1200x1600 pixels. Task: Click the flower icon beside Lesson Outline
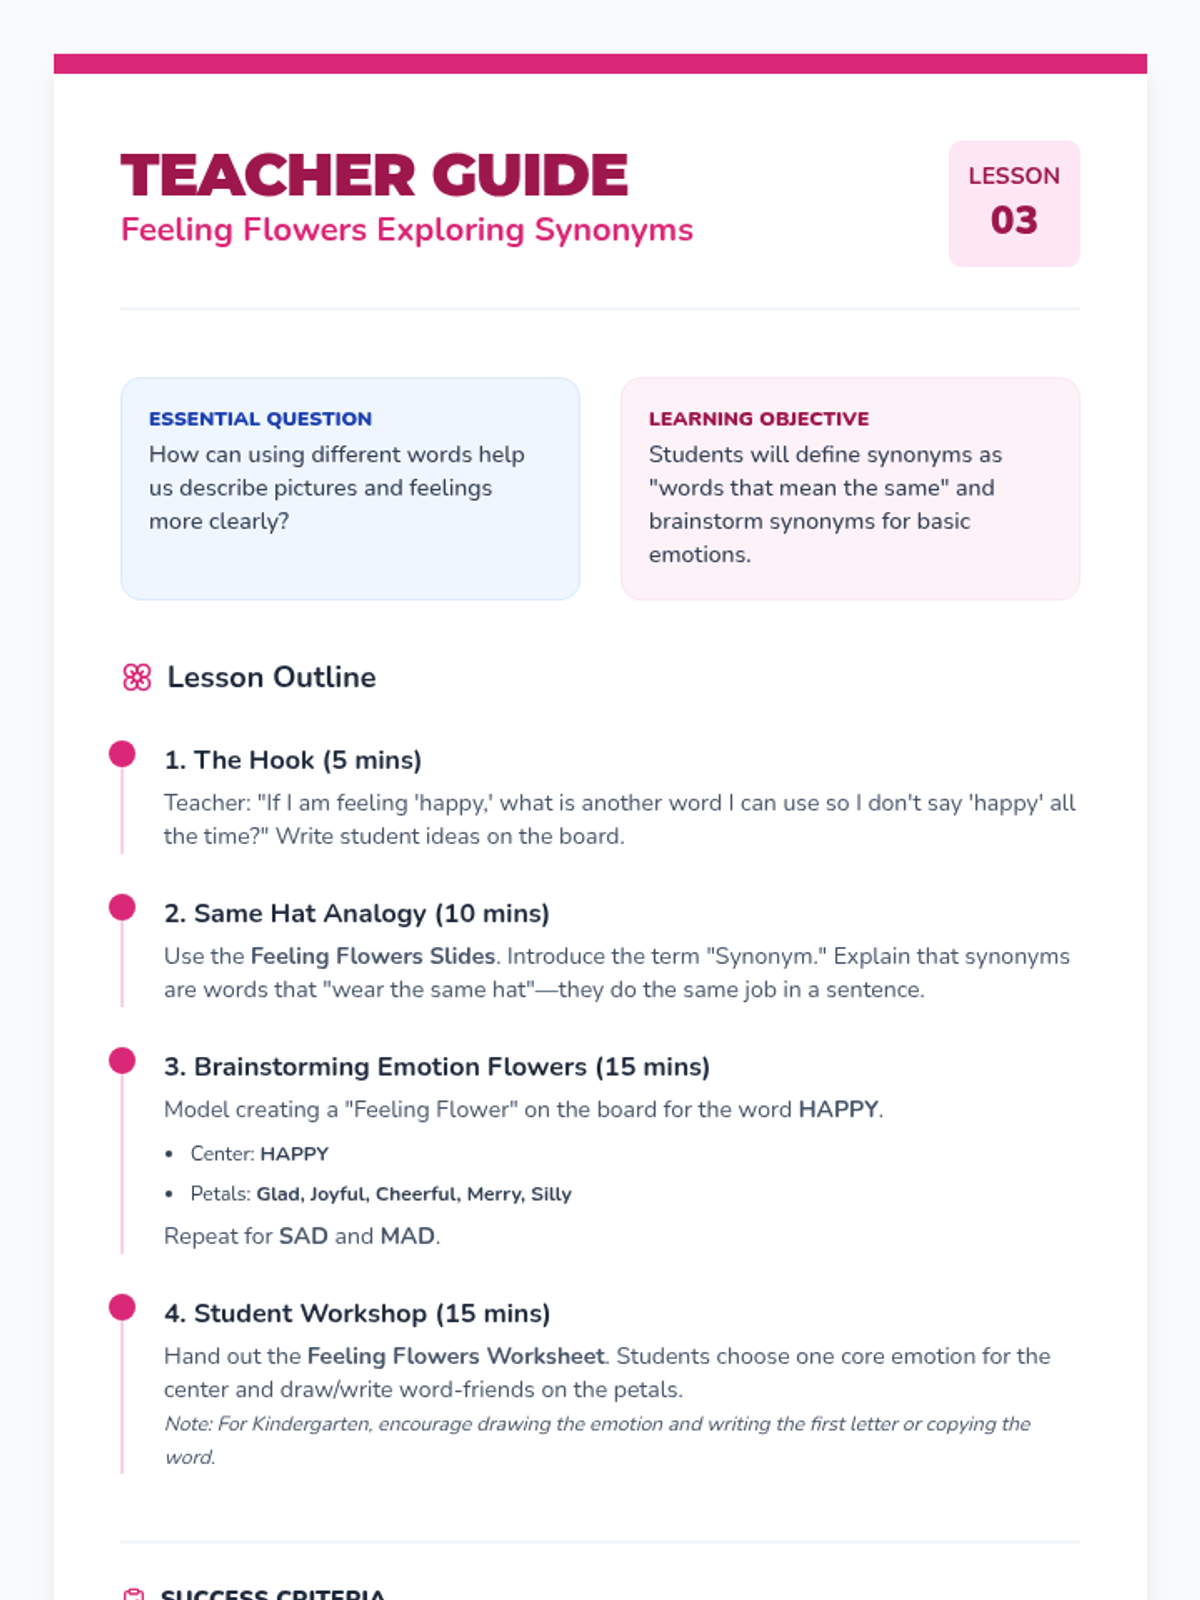pyautogui.click(x=137, y=678)
